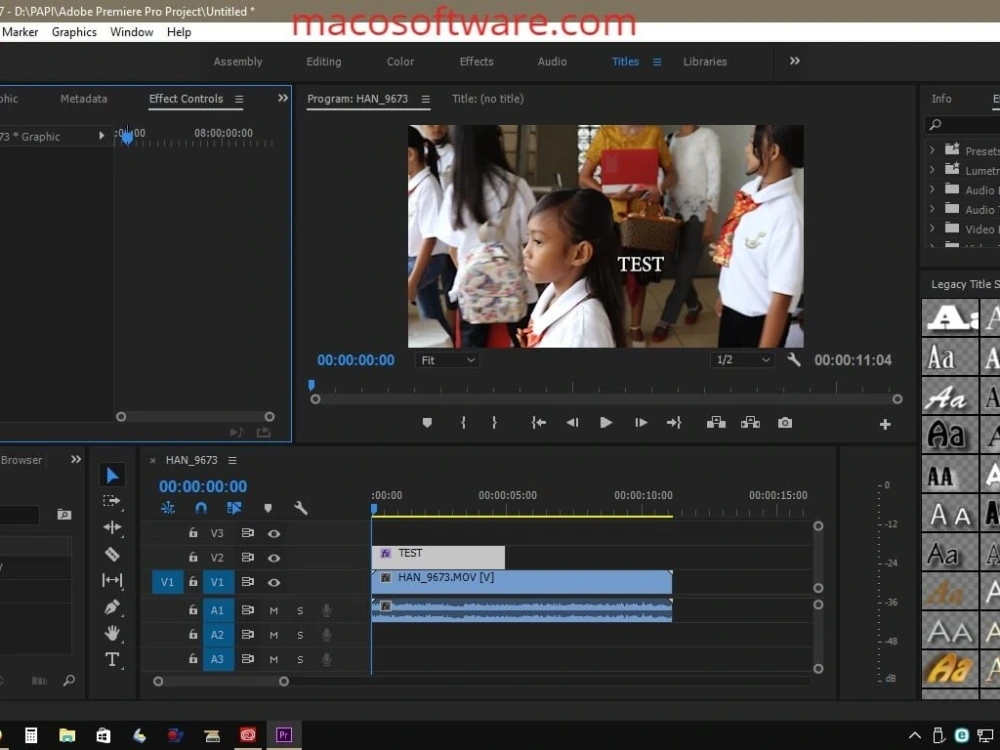The height and width of the screenshot is (750, 1000).
Task: Click insert sequences as nests icon
Action: [168, 508]
